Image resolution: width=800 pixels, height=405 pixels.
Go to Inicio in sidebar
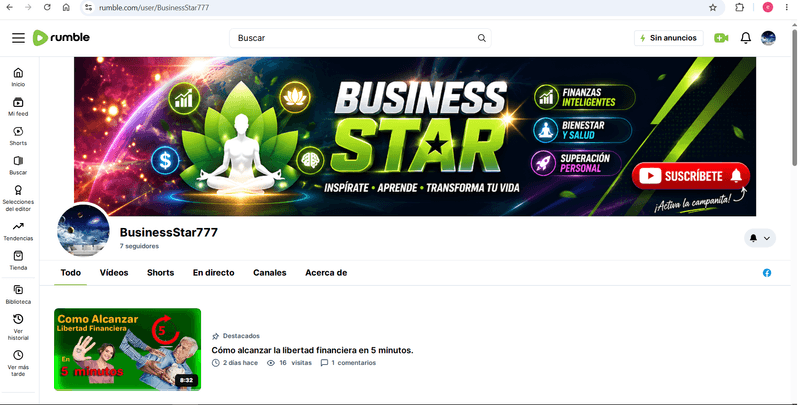[18, 77]
